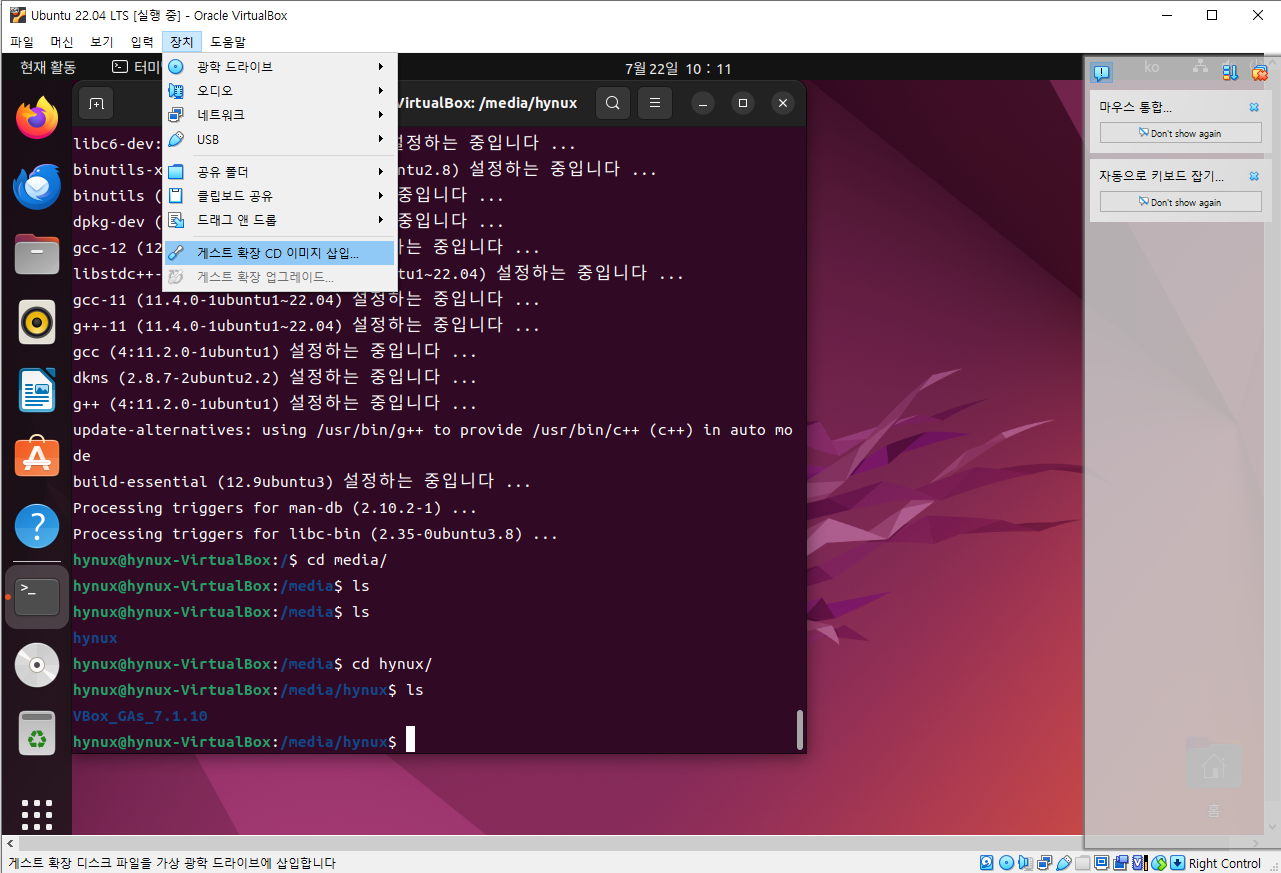Viewport: 1281px width, 873px height.
Task: Open the 현재 활동 overview
Action: [x=48, y=68]
